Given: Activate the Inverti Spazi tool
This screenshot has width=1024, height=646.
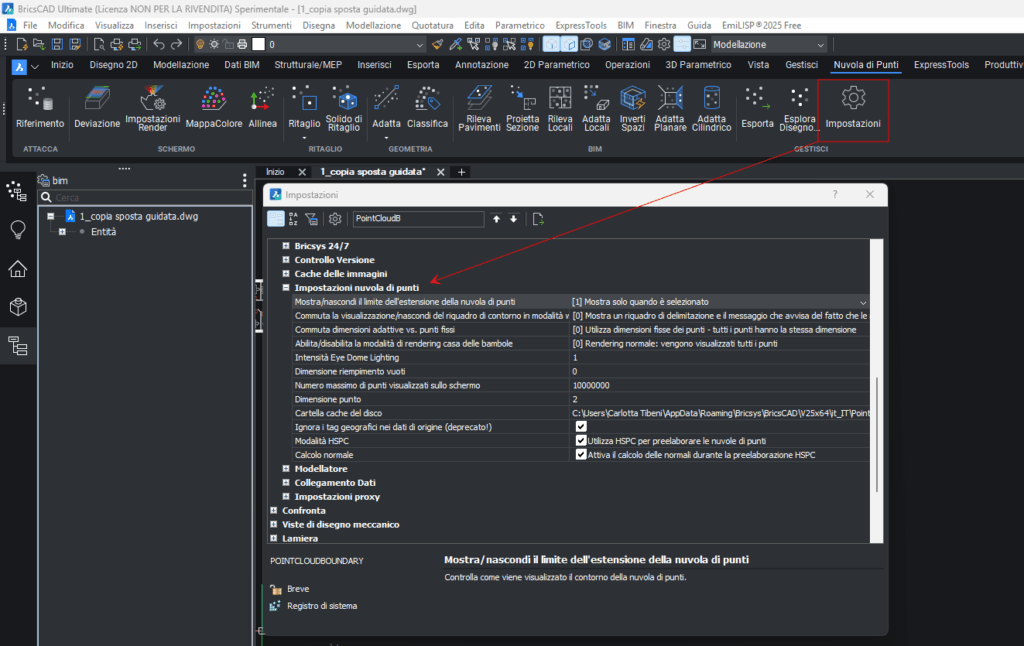Looking at the screenshot, I should [632, 108].
